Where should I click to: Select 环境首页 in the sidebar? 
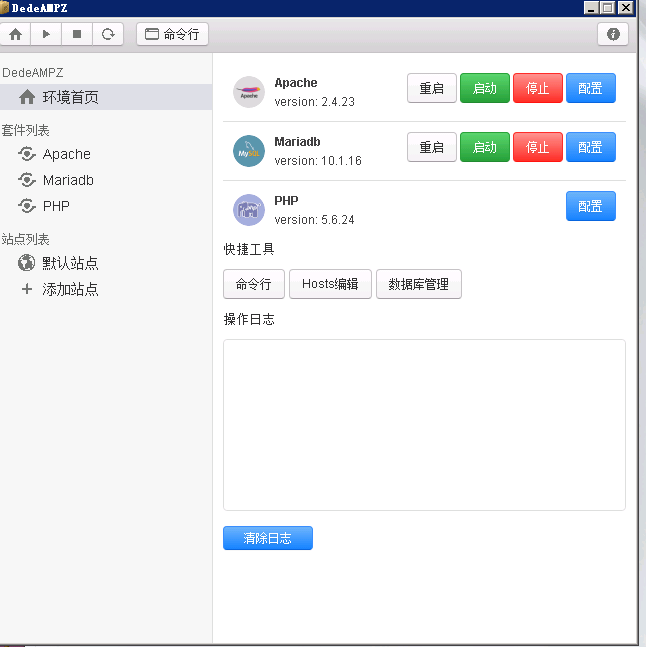pyautogui.click(x=70, y=97)
